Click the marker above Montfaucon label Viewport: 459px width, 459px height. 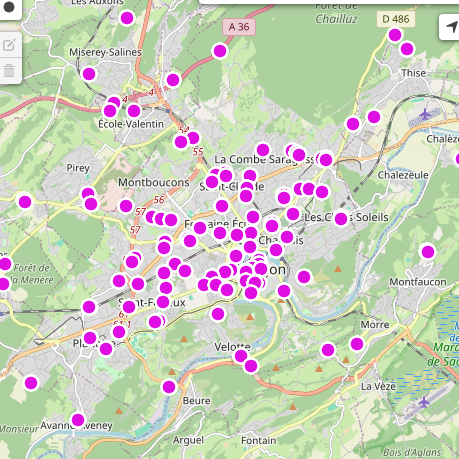point(428,252)
